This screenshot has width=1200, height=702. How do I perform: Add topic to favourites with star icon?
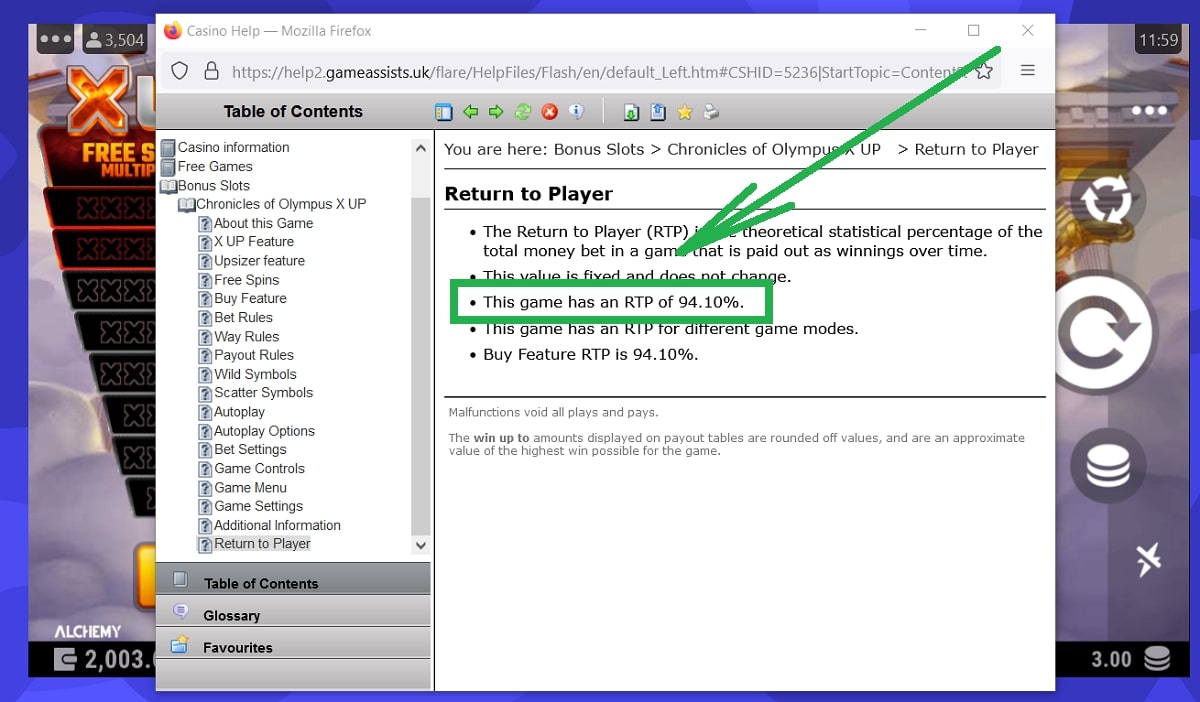tap(685, 112)
